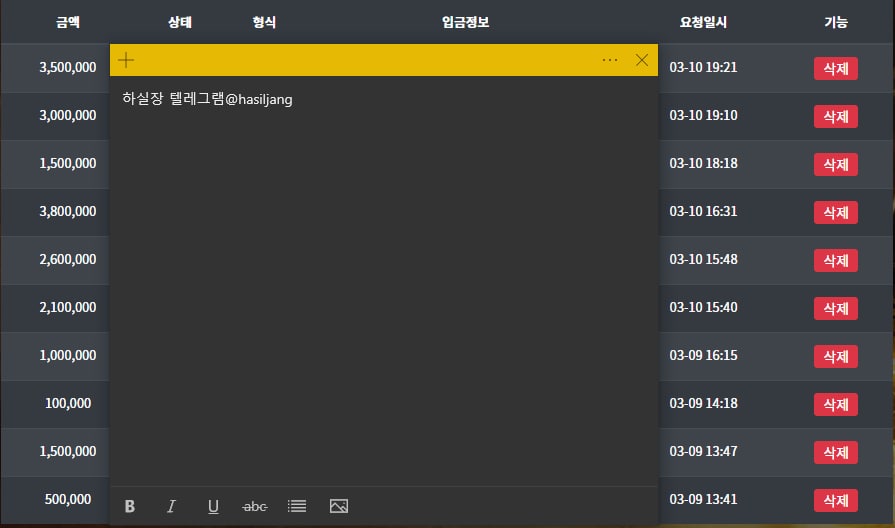Delete the 03-10 15:40 request row
The image size is (895, 528).
point(836,308)
